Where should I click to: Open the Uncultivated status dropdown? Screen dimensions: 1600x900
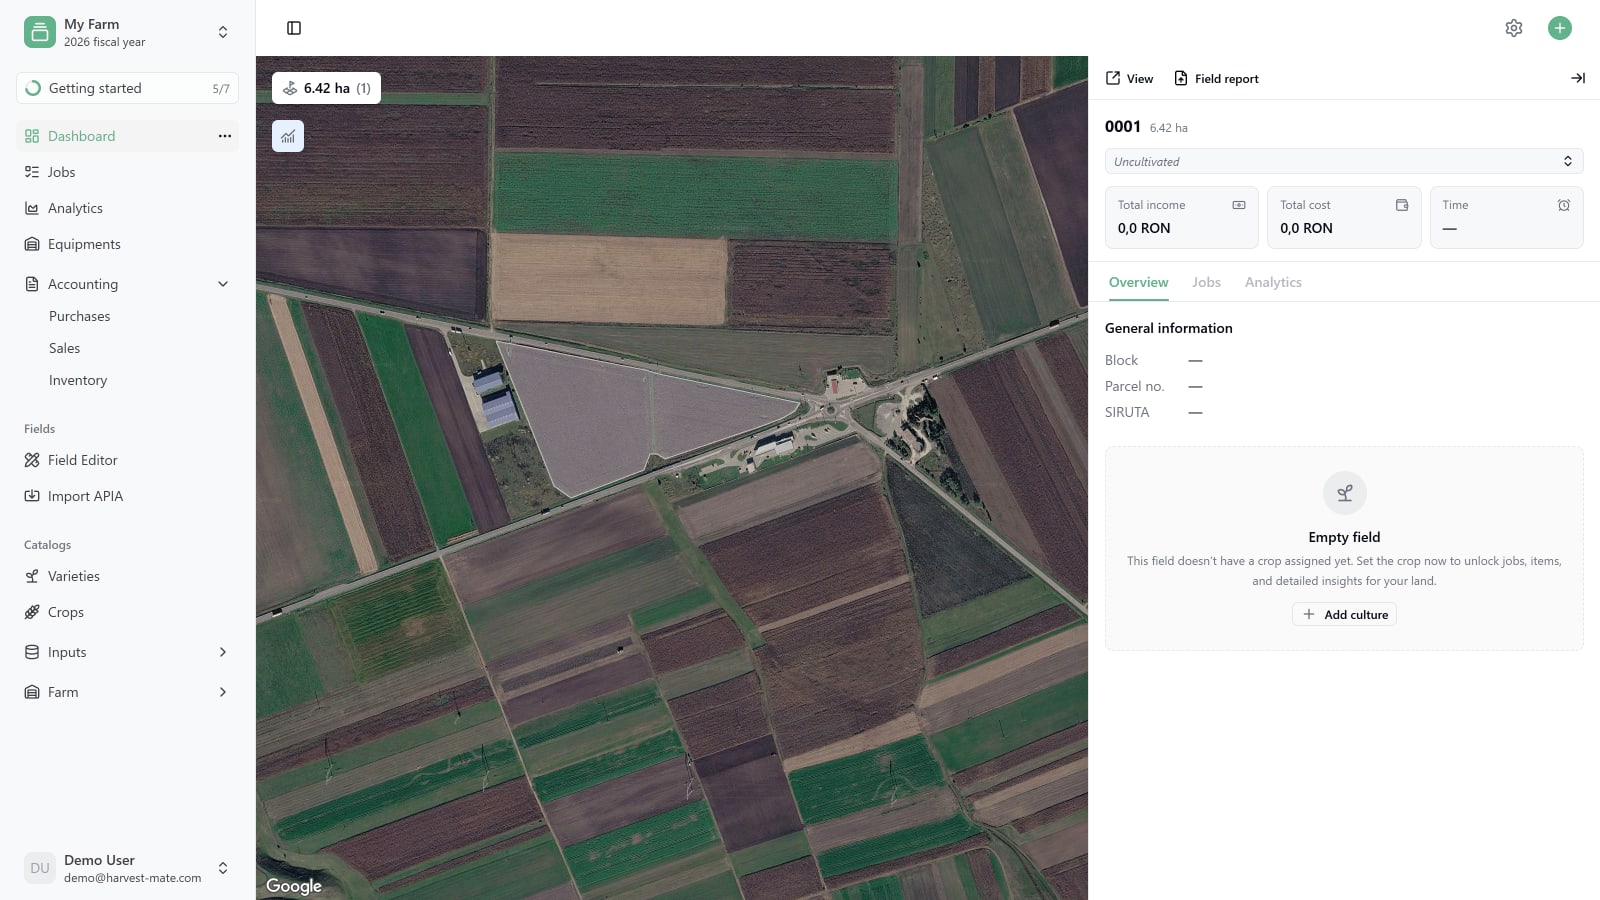click(1344, 161)
